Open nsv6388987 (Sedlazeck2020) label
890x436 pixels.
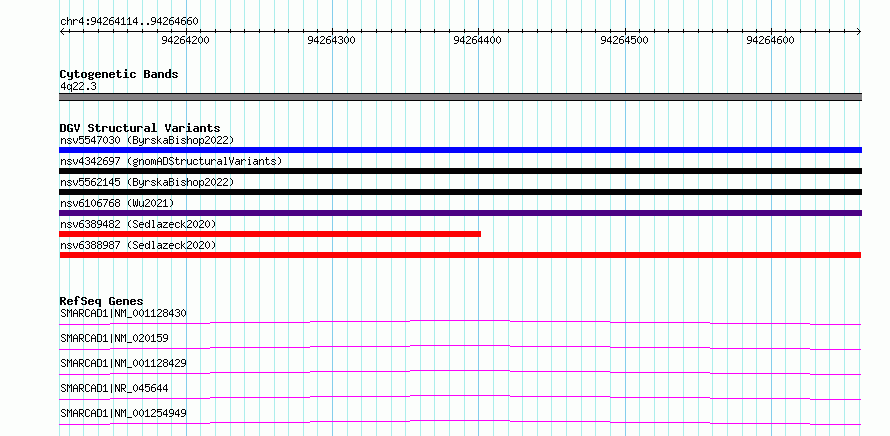point(138,245)
